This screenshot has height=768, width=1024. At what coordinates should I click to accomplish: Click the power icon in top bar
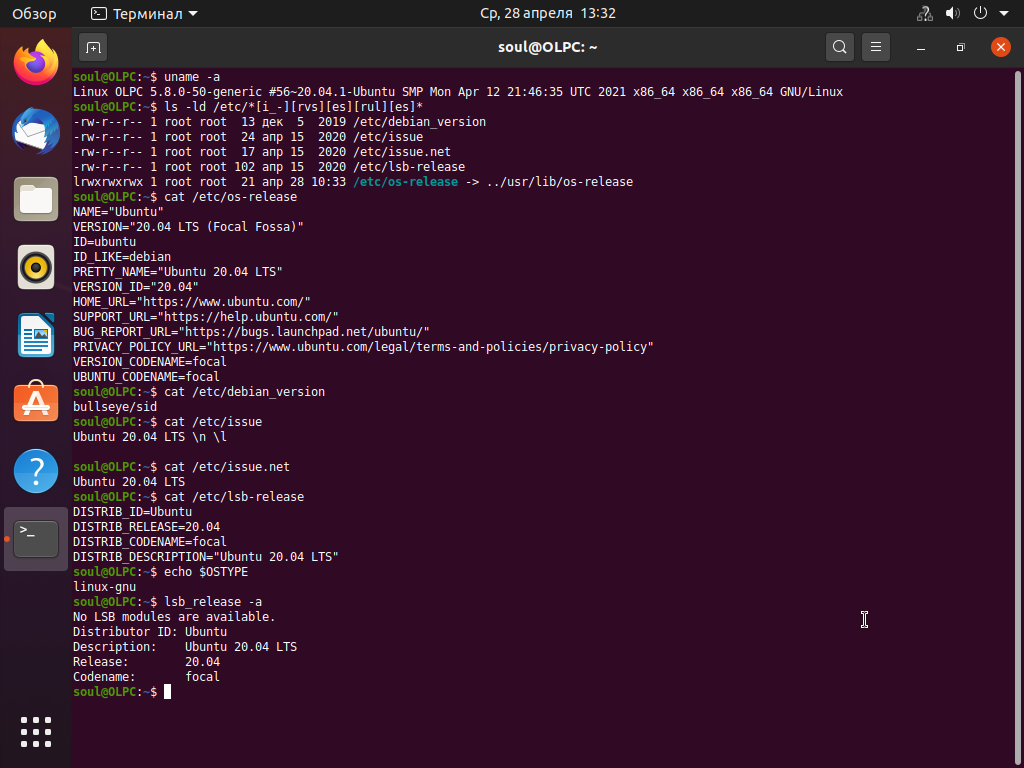tap(980, 13)
